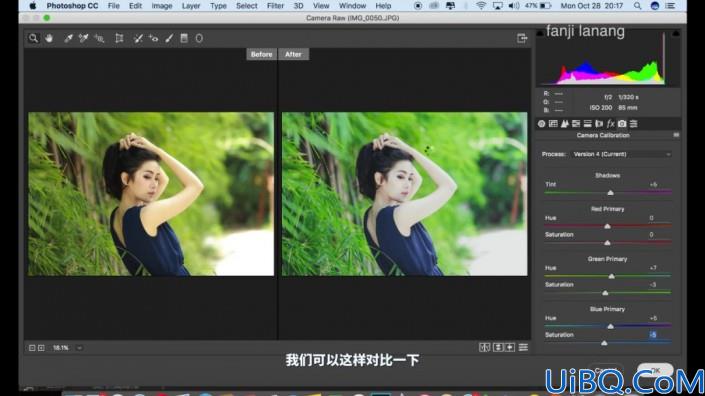Image resolution: width=705 pixels, height=396 pixels.
Task: Click the Shadows Tint value field
Action: 653,184
